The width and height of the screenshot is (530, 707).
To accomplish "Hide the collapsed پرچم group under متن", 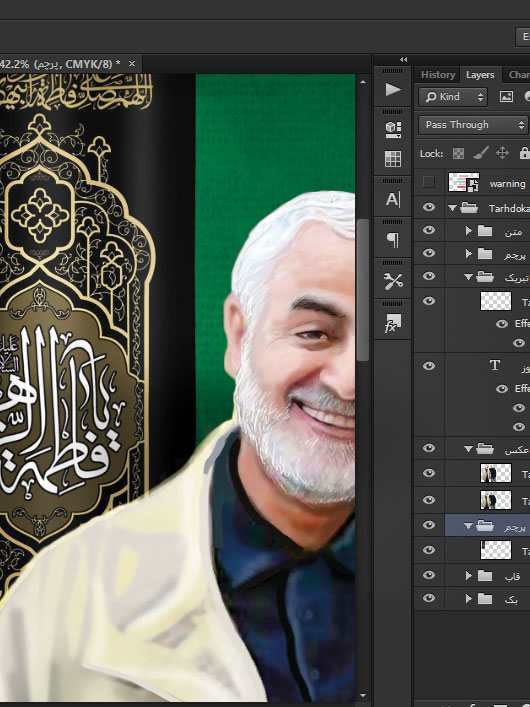I will pyautogui.click(x=429, y=253).
